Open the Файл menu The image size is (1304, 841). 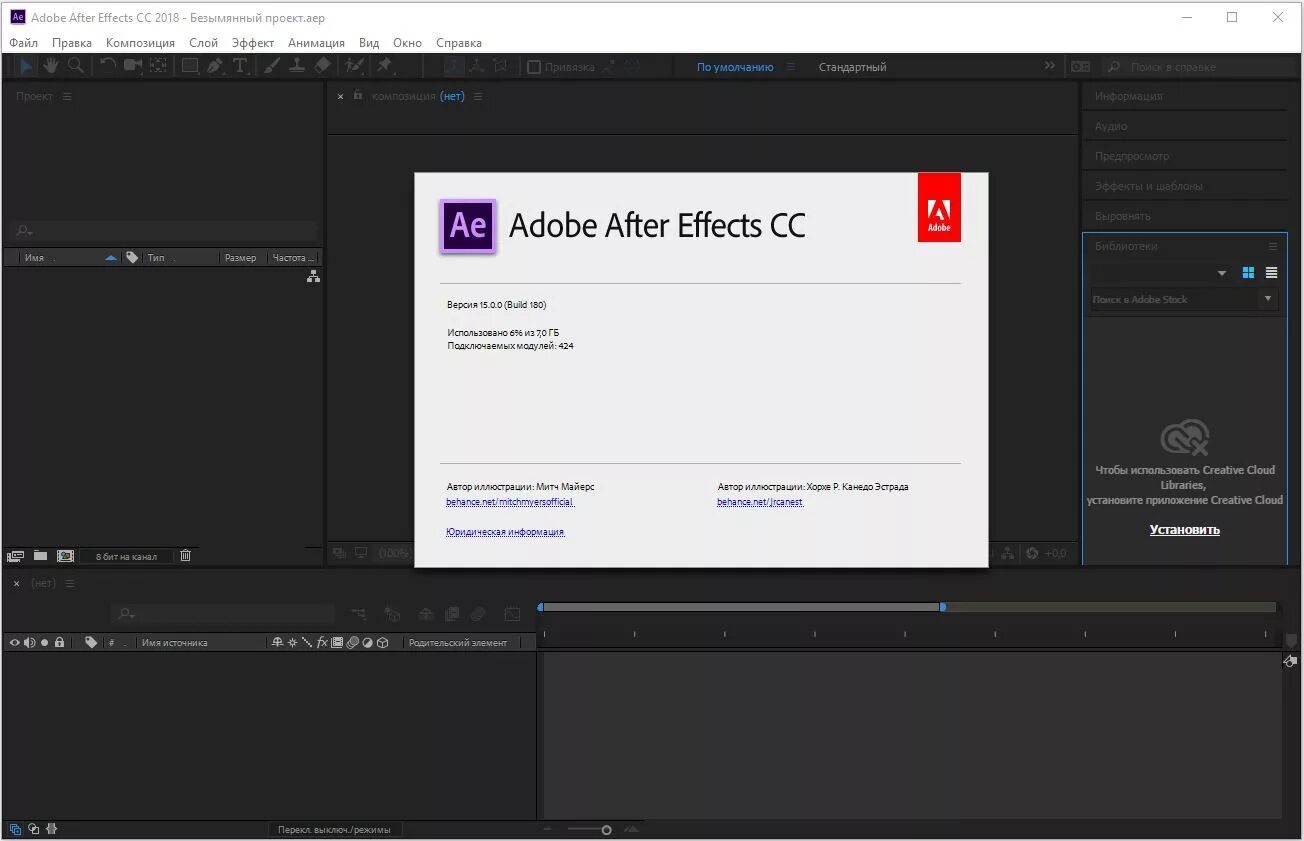click(x=23, y=43)
